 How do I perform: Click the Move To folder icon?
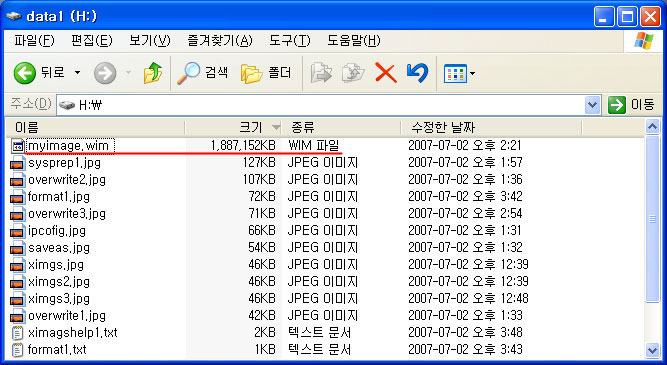pyautogui.click(x=321, y=73)
